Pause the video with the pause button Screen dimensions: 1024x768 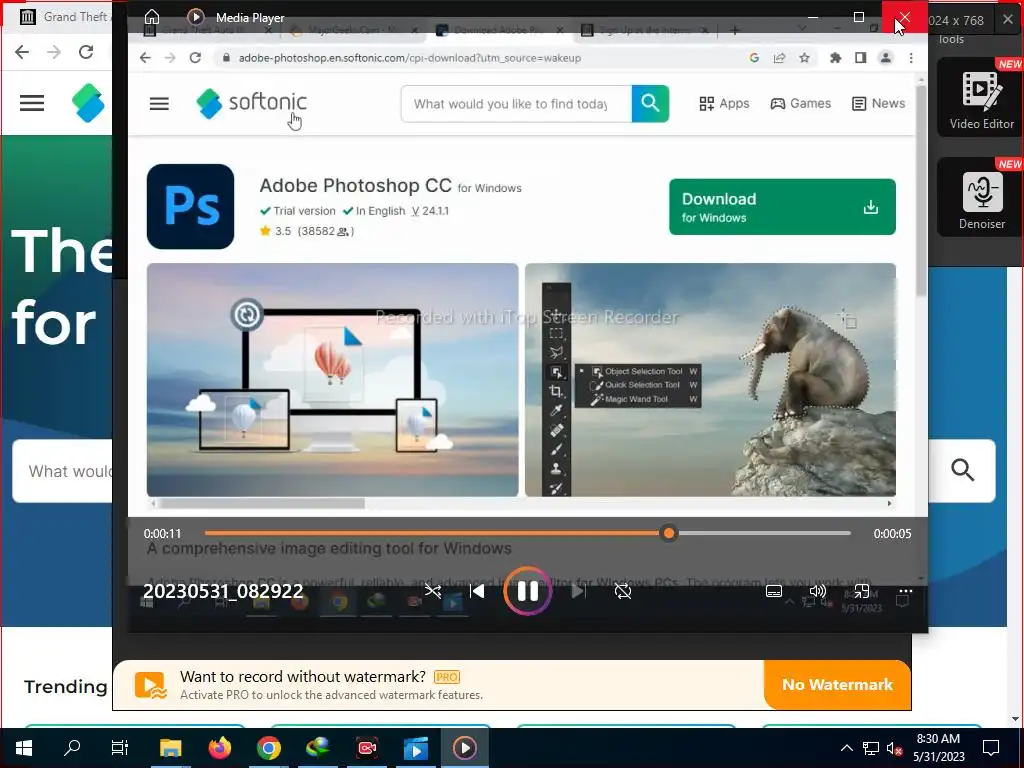(528, 591)
